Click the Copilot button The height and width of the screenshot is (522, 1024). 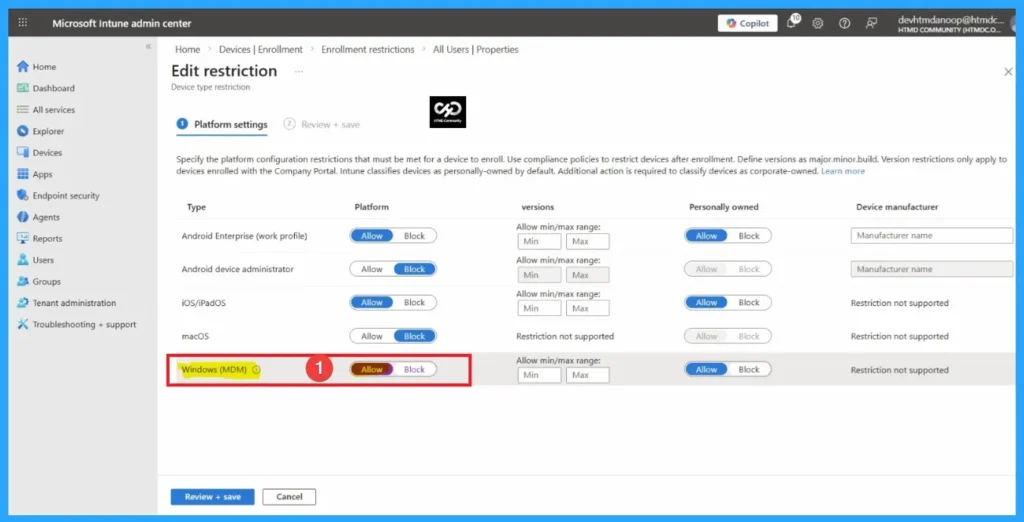click(748, 24)
